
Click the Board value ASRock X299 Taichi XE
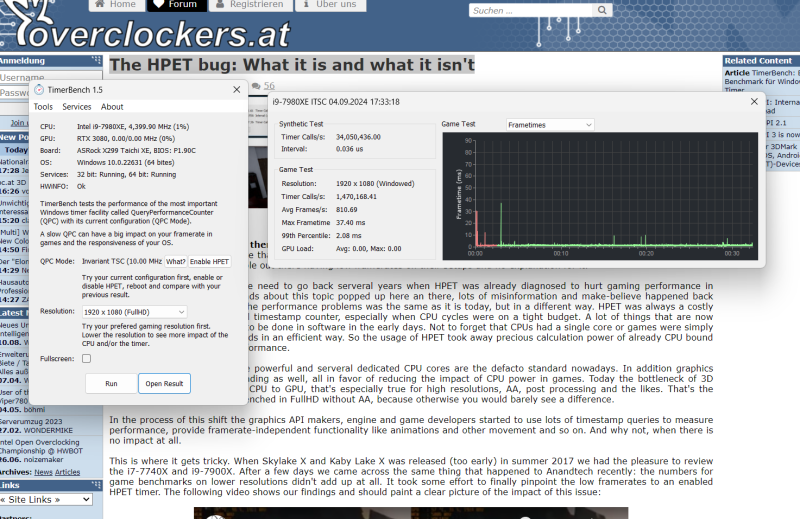coord(136,151)
